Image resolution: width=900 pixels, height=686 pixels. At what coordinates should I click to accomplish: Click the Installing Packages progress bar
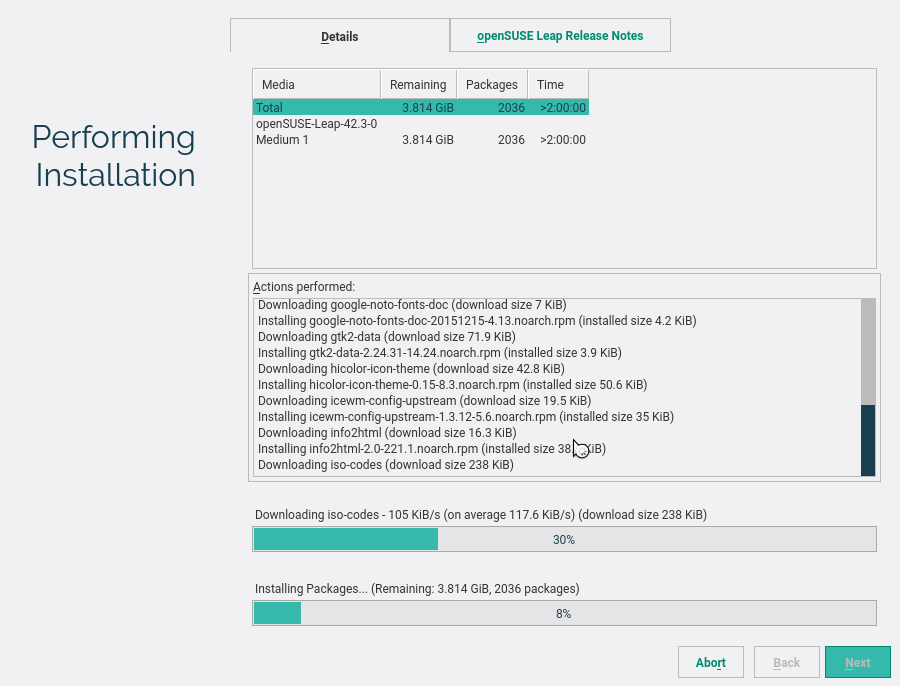pos(564,613)
